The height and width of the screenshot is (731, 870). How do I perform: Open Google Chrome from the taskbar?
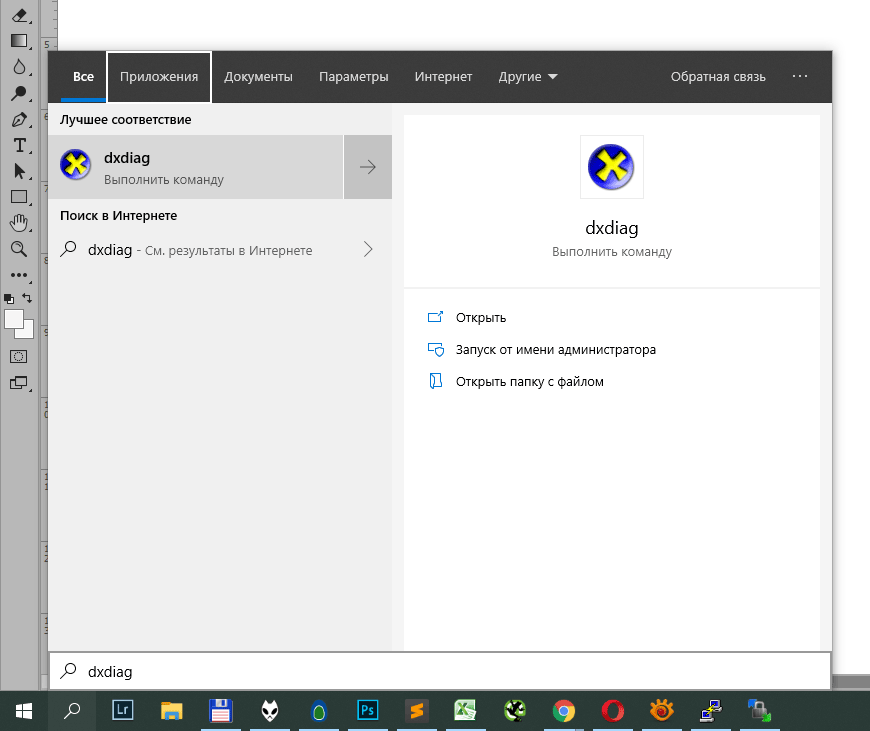click(564, 711)
